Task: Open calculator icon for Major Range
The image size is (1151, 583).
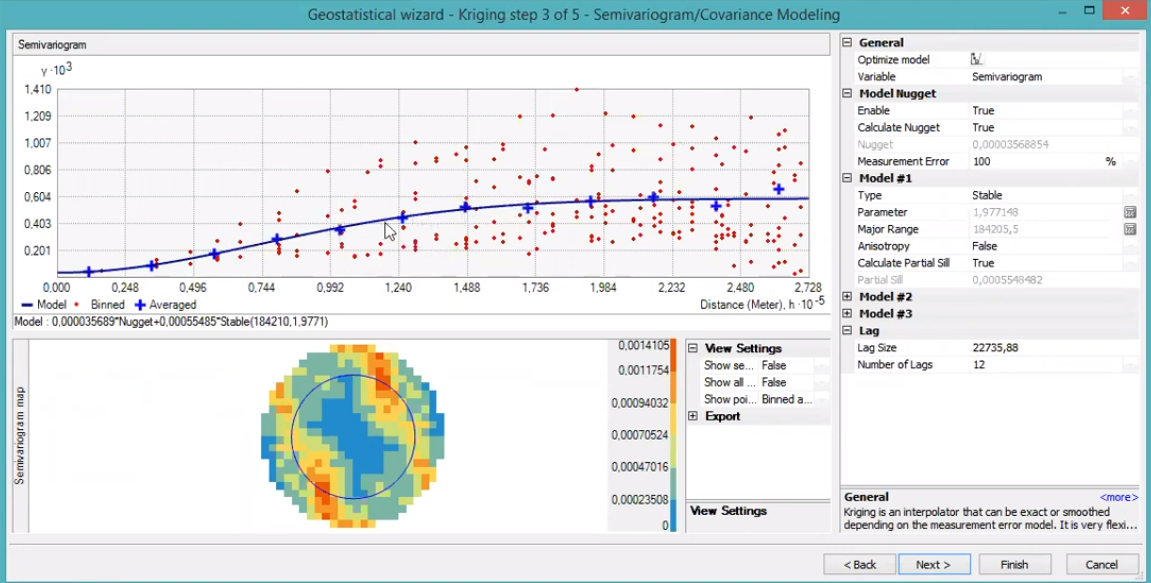Action: pos(1129,229)
